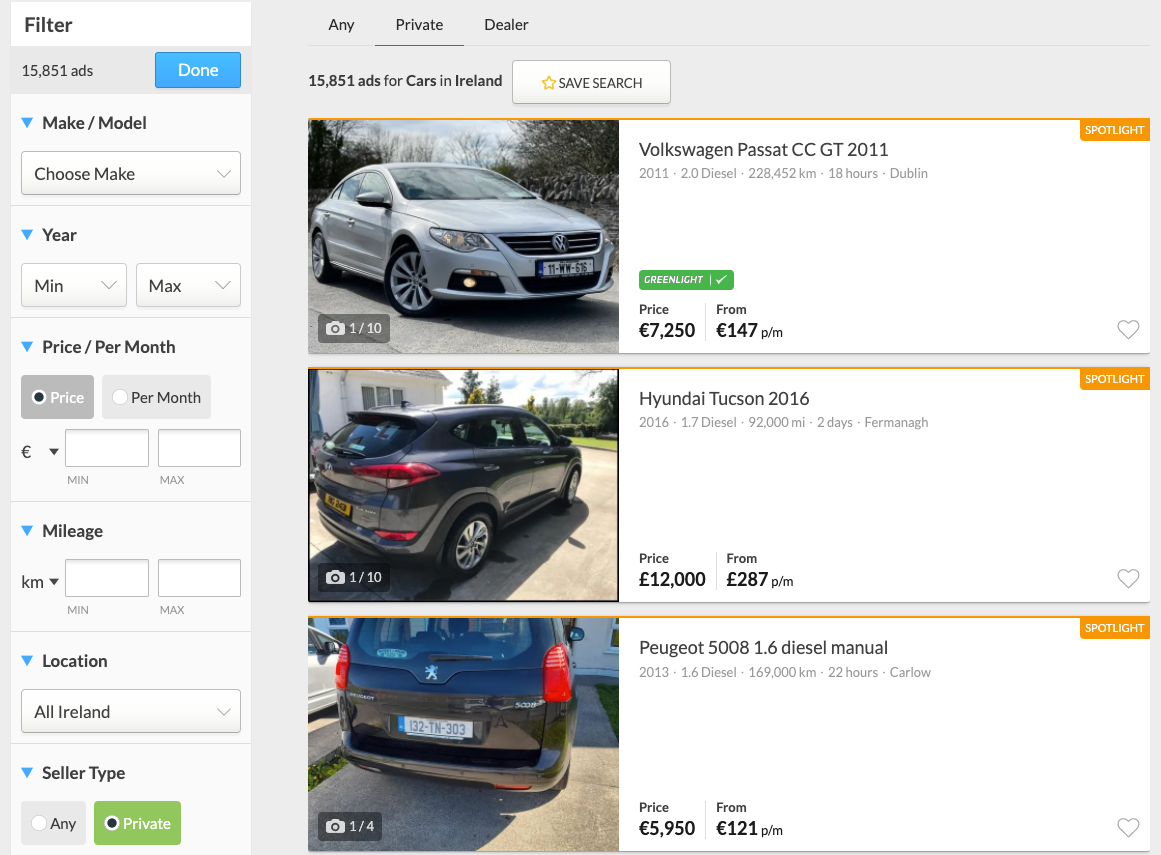Favorite the Hyundai Tucson 2016 heart icon
1161x855 pixels.
pos(1128,578)
